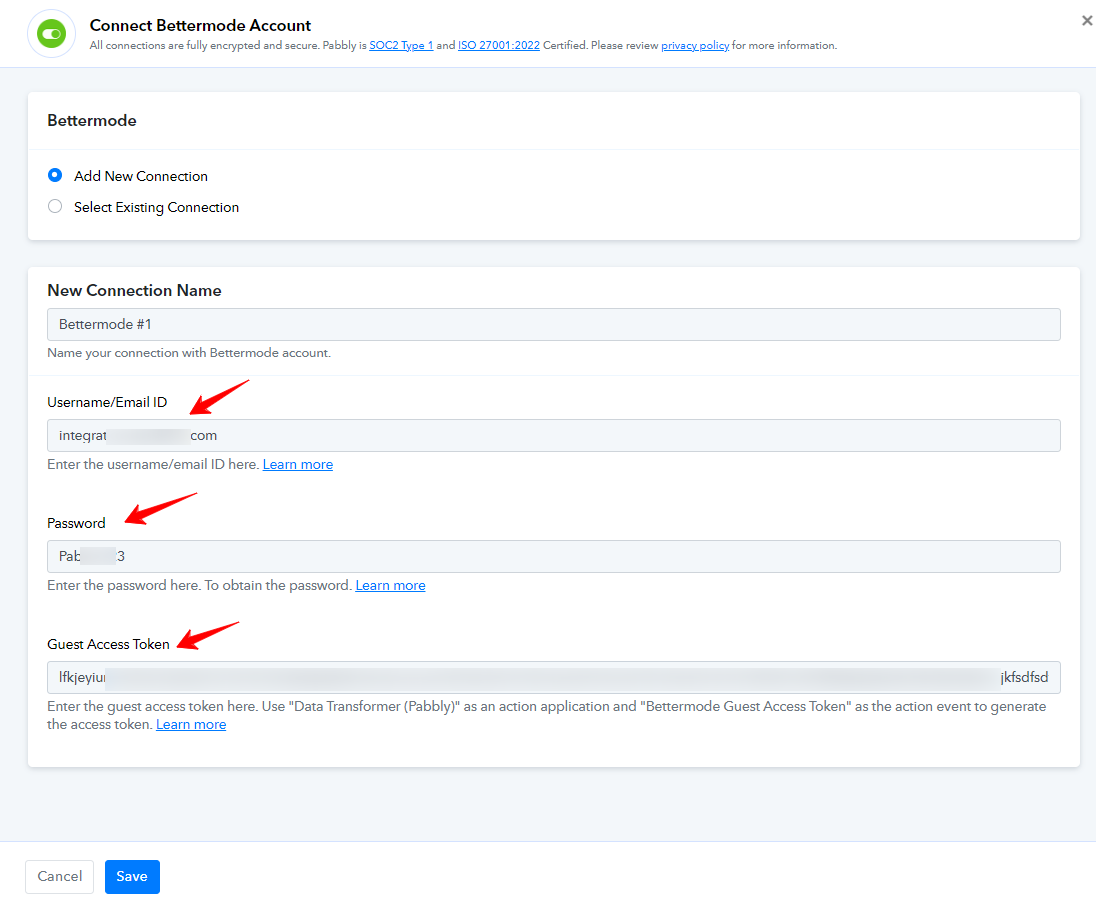This screenshot has width=1096, height=911.
Task: Focus the New Connection Name field
Action: [x=554, y=324]
